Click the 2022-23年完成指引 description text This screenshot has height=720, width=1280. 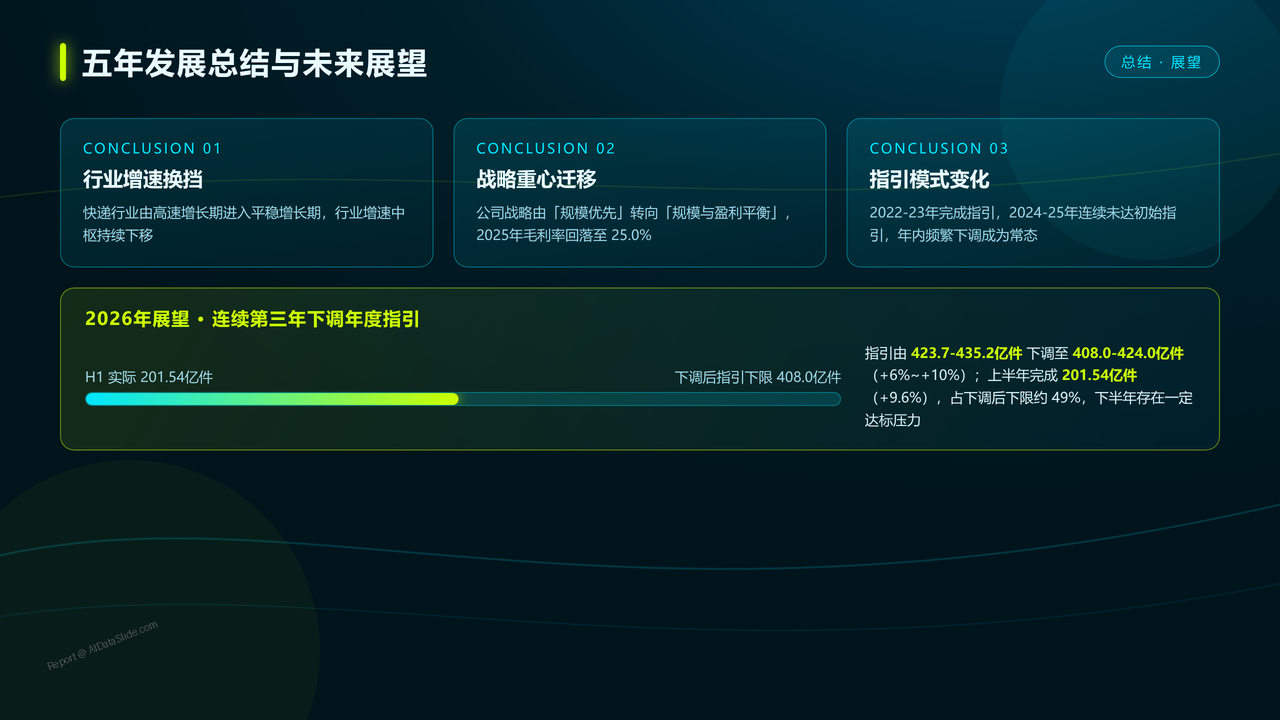point(1023,224)
